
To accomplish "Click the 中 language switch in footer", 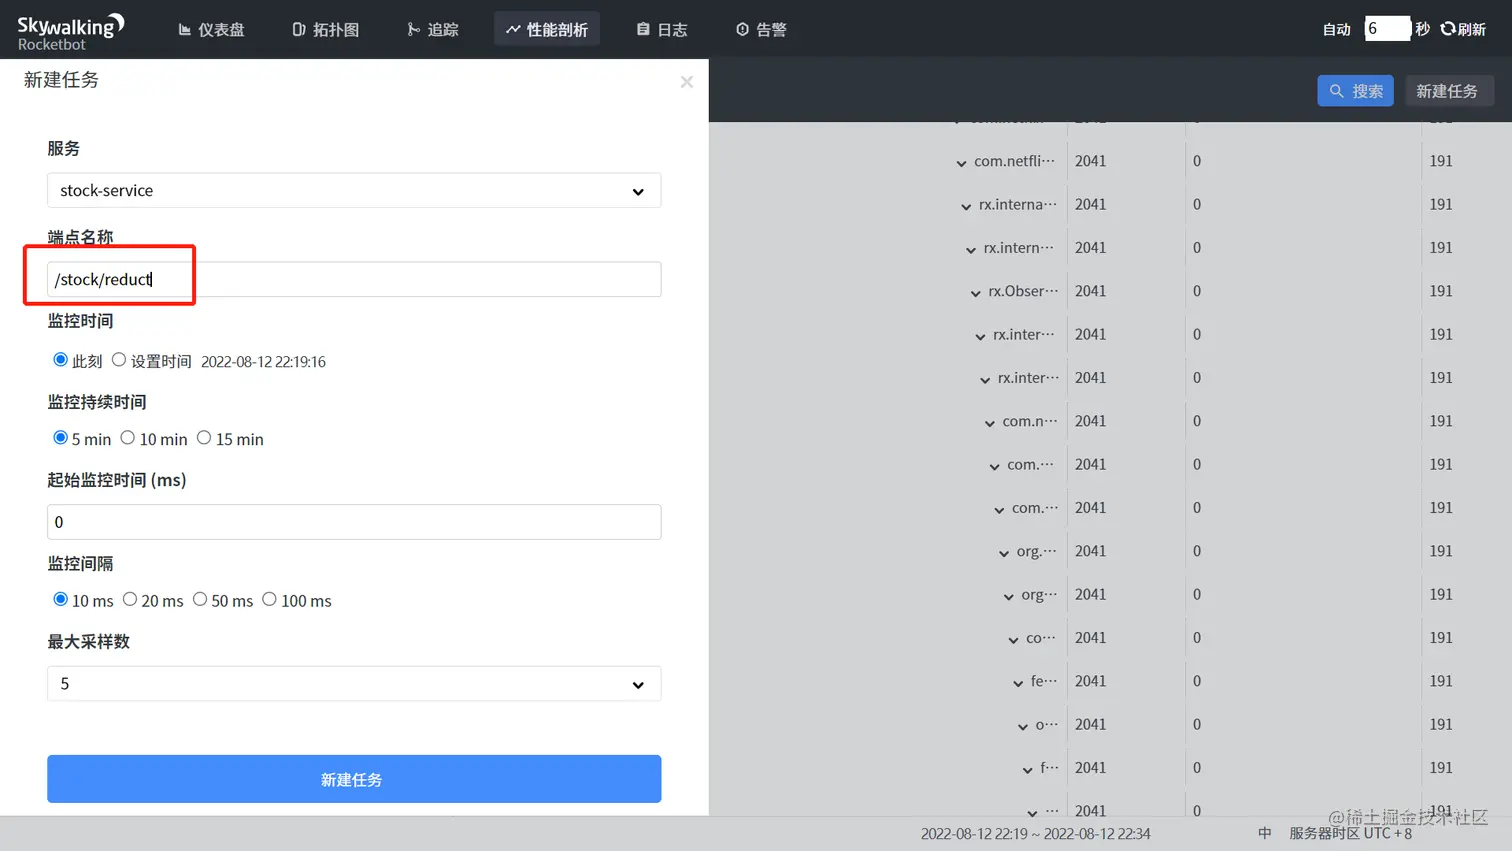I will 1265,833.
